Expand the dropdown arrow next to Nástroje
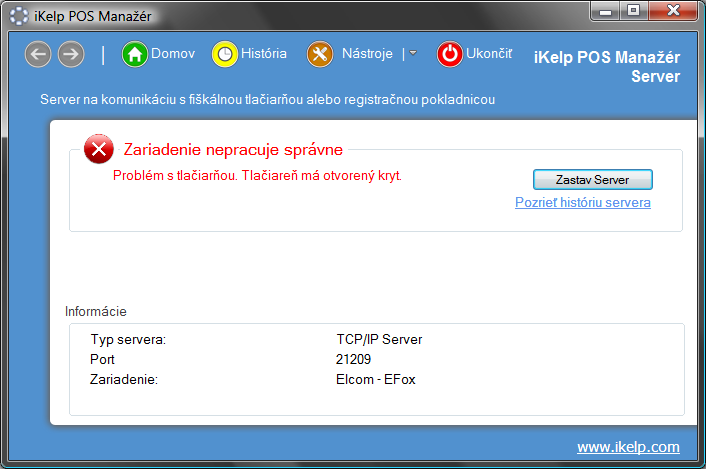This screenshot has width=706, height=469. (x=413, y=54)
